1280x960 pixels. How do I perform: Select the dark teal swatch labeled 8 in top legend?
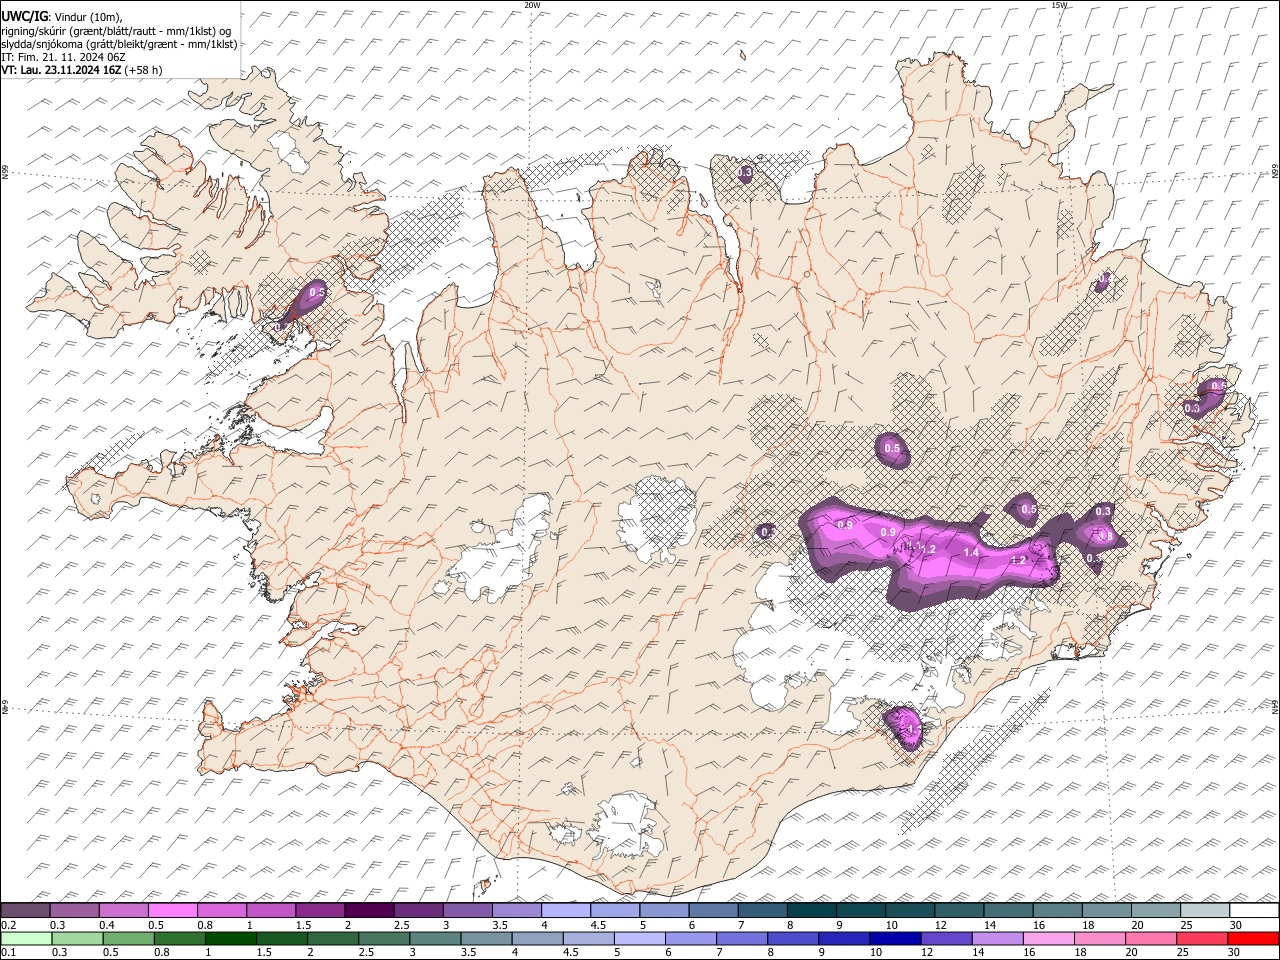point(811,910)
